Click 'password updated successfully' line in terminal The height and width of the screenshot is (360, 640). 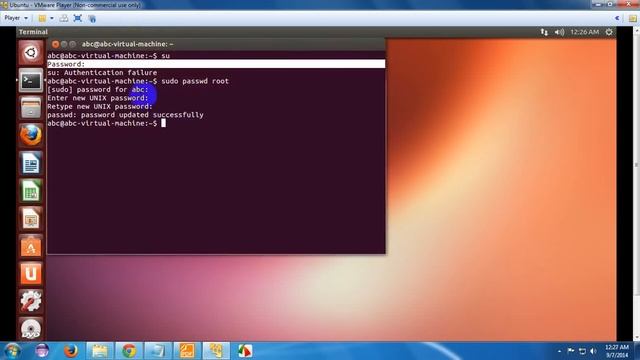click(125, 115)
